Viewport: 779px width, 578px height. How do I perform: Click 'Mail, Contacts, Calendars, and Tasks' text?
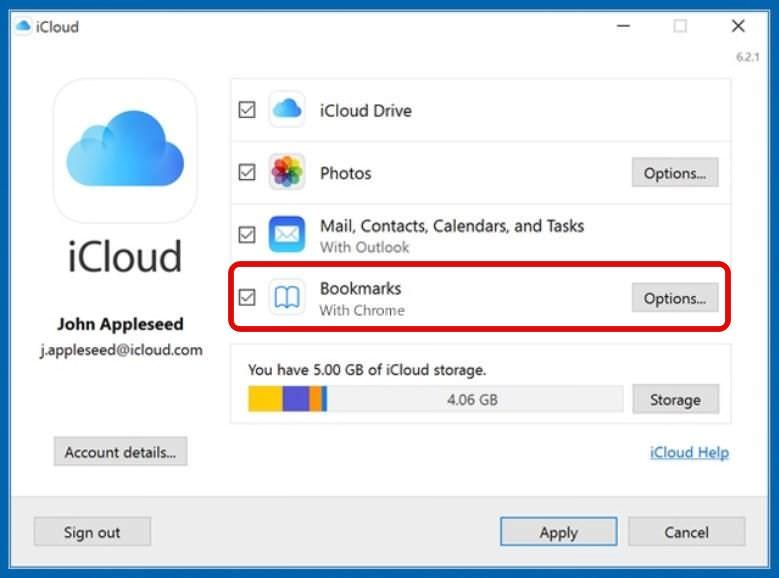click(x=452, y=226)
